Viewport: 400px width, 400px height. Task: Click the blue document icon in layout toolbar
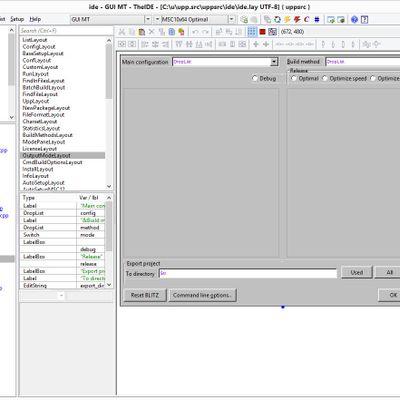[x=172, y=32]
